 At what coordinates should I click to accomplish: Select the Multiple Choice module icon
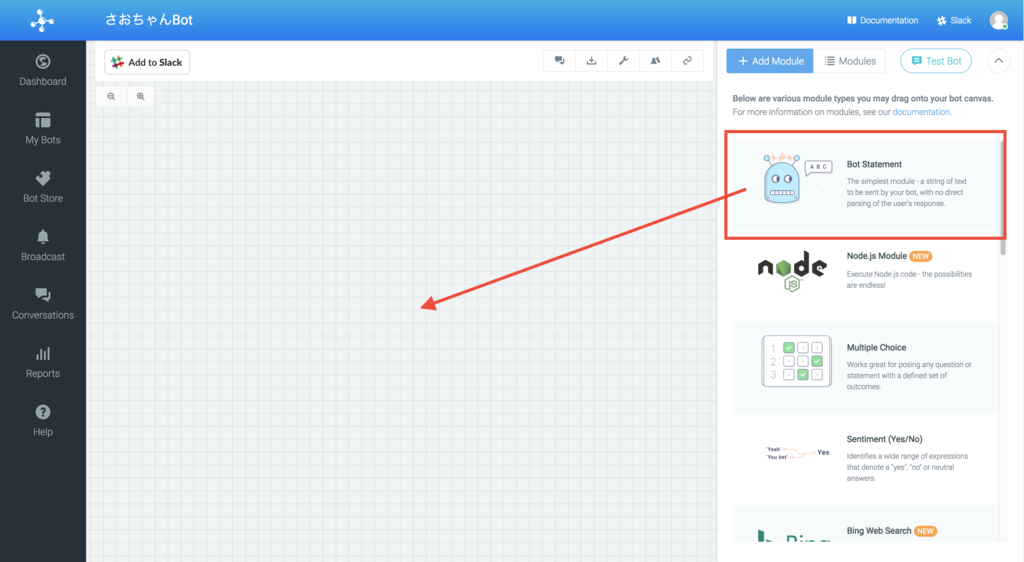[x=796, y=361]
